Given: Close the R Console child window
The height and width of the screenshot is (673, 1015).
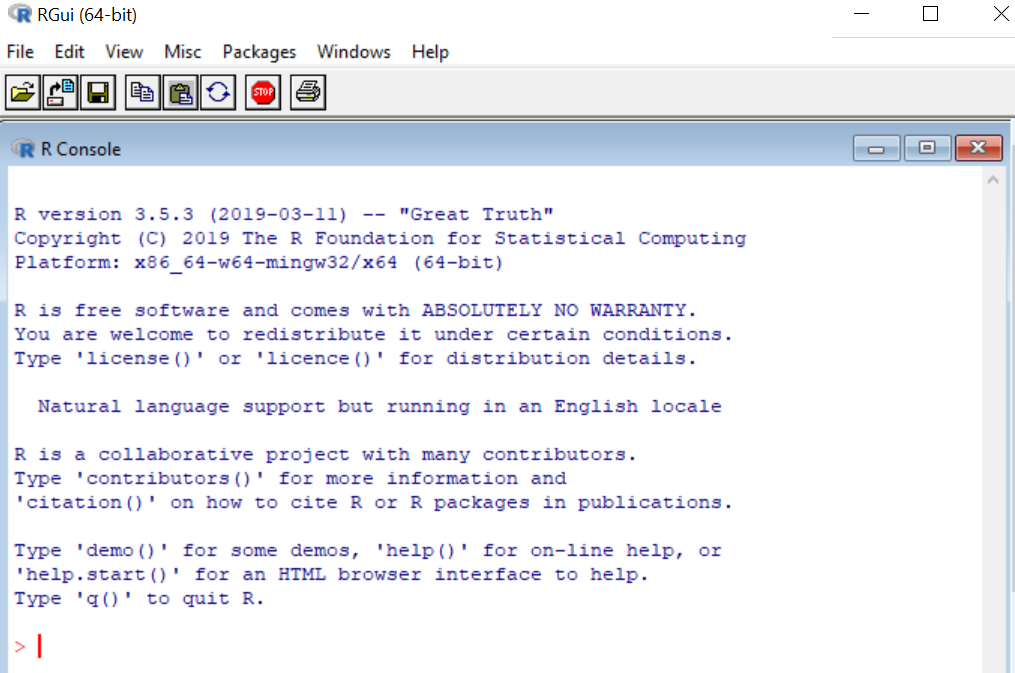Looking at the screenshot, I should pos(979,148).
